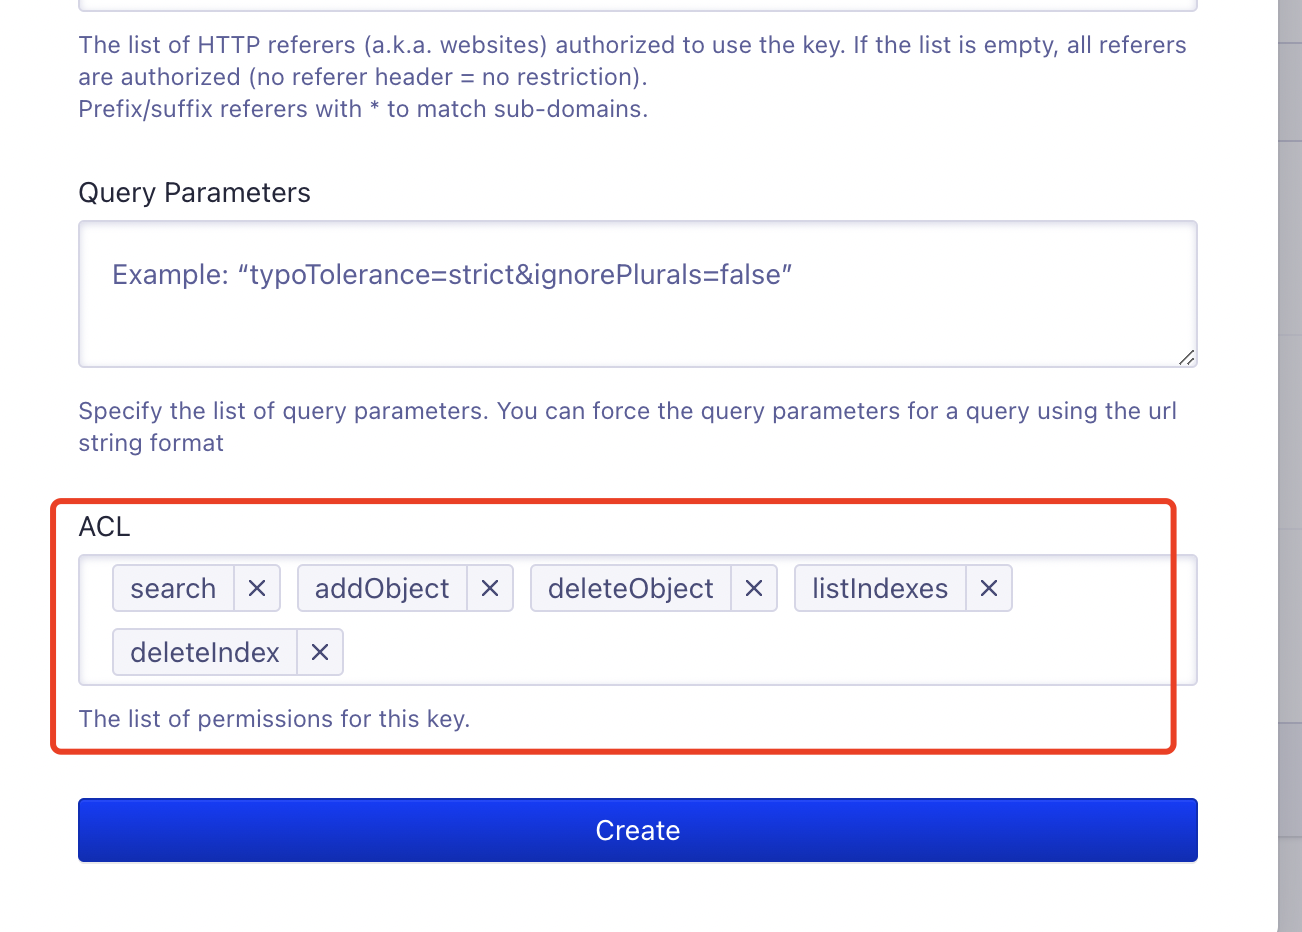Remove the deleteObject permission tag
The width and height of the screenshot is (1302, 932).
pyautogui.click(x=754, y=588)
